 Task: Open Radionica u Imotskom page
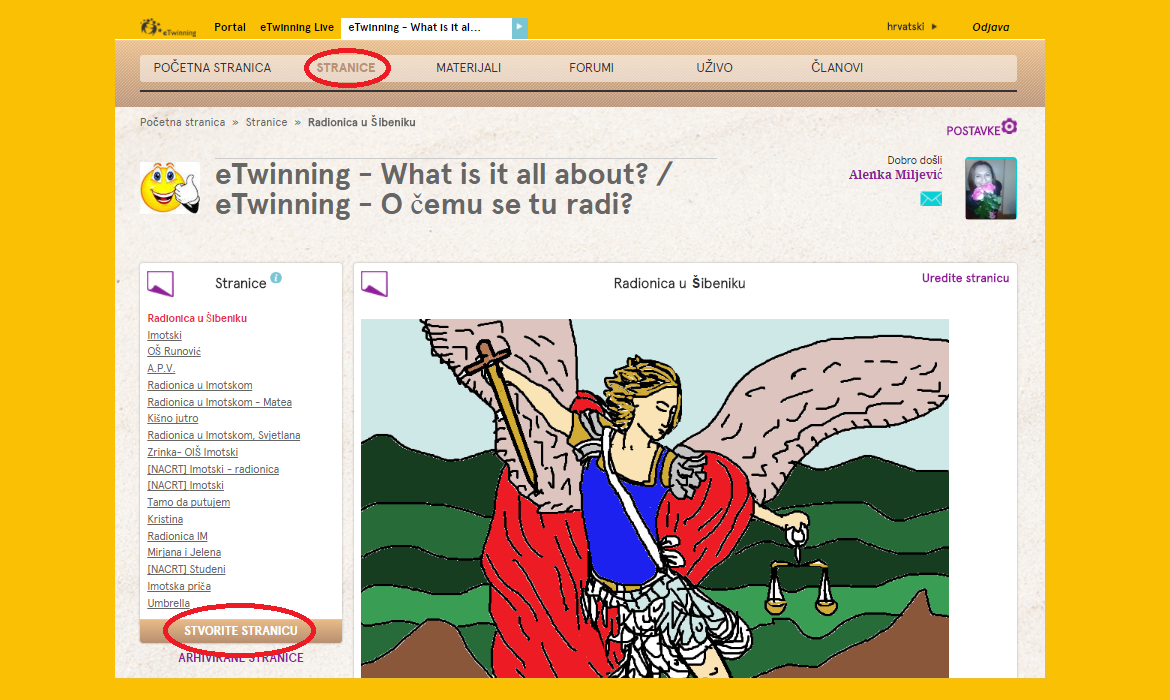(199, 385)
